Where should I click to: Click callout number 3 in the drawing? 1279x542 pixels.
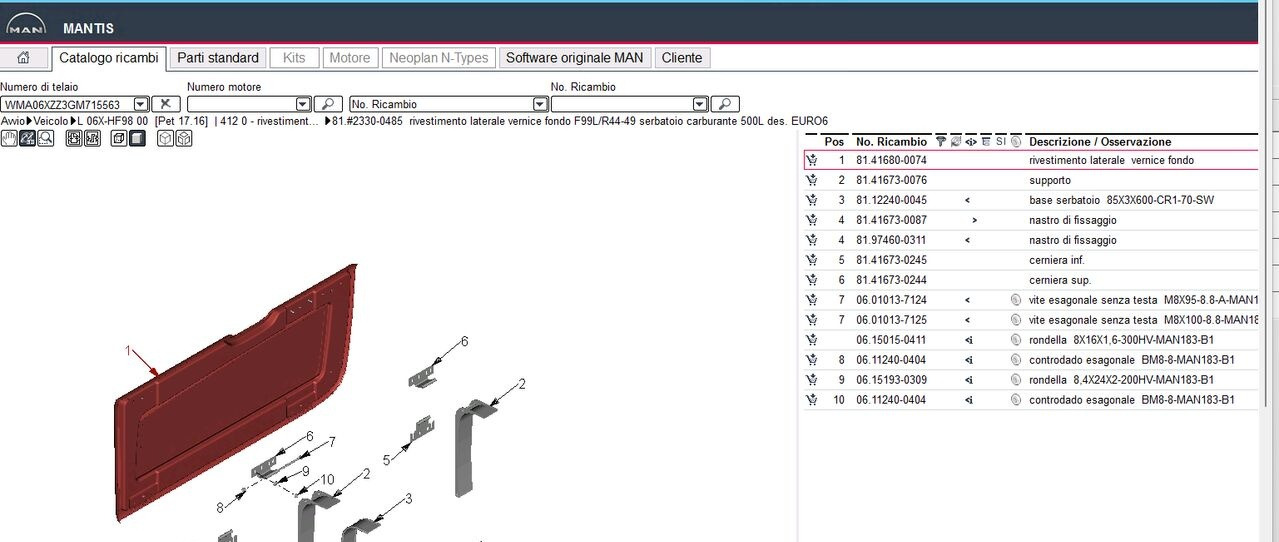(408, 498)
